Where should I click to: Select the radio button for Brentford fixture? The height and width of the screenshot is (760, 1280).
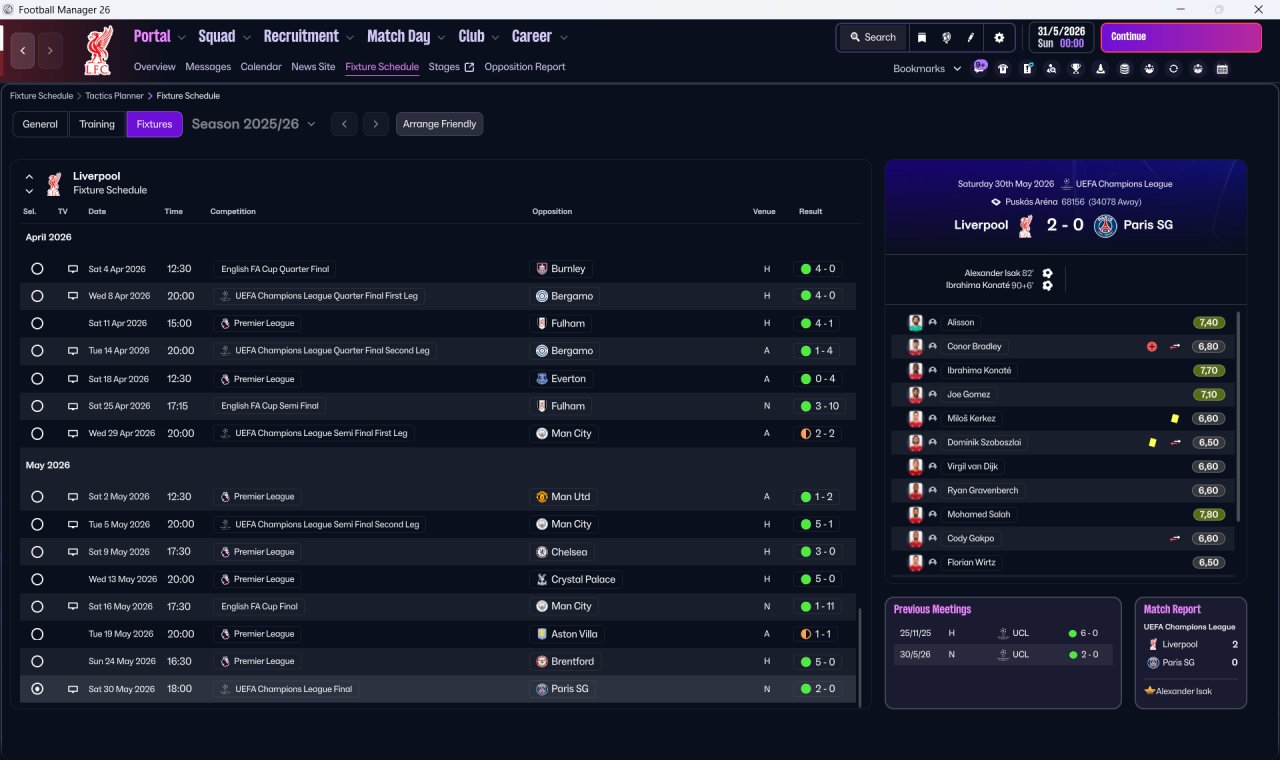coord(37,661)
